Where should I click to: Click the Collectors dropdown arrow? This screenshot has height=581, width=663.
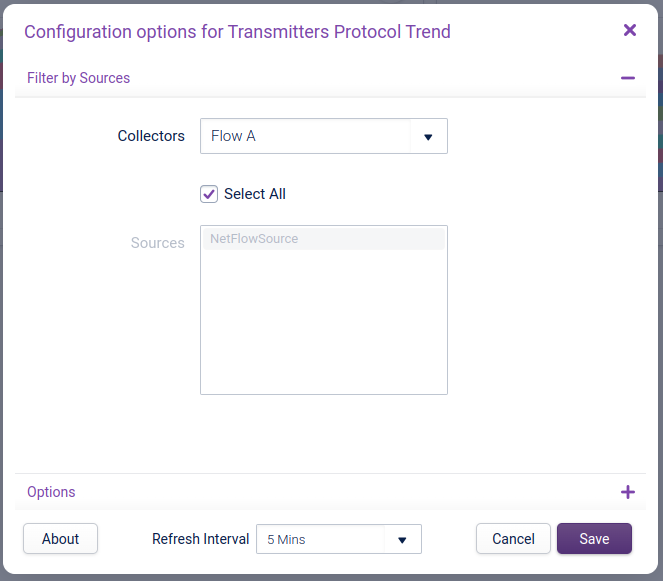tap(428, 137)
